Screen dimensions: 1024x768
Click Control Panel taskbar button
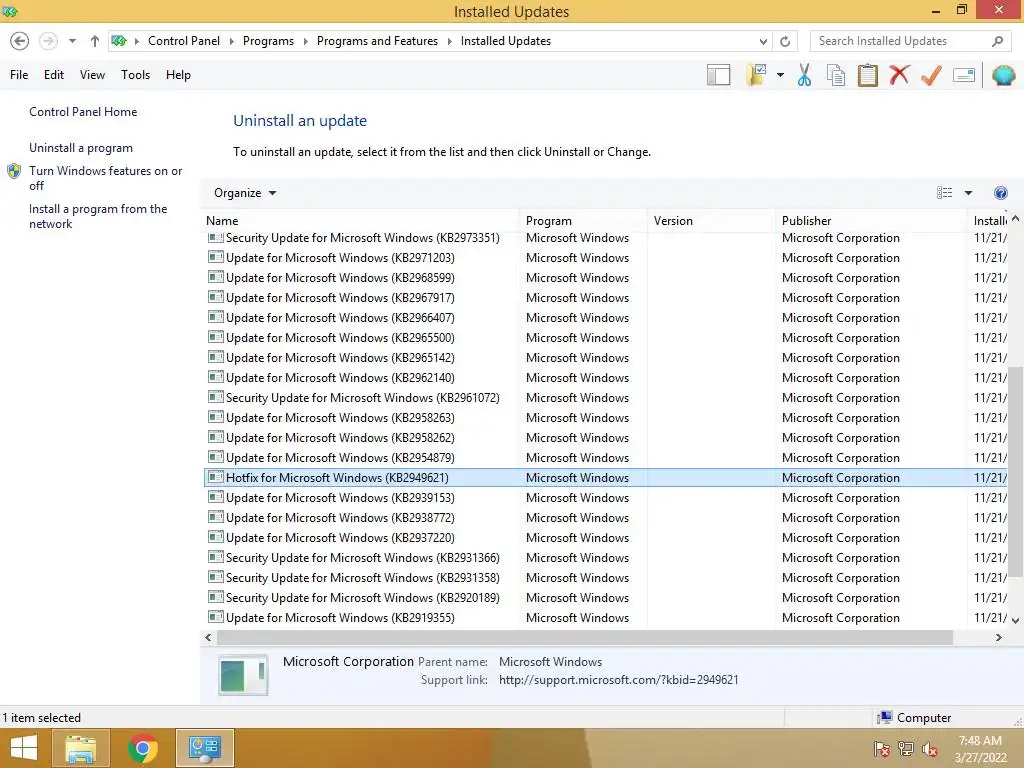point(205,748)
